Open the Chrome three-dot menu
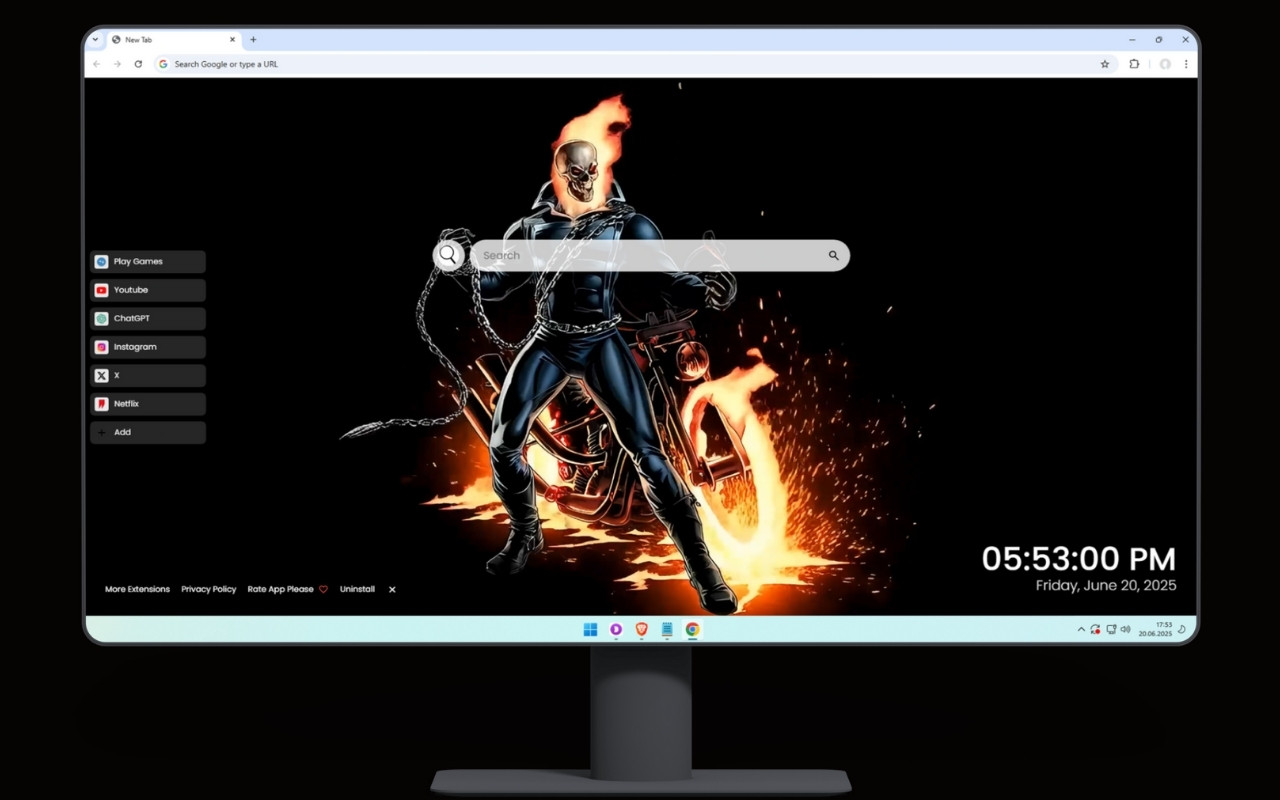This screenshot has width=1280, height=800. [x=1186, y=64]
